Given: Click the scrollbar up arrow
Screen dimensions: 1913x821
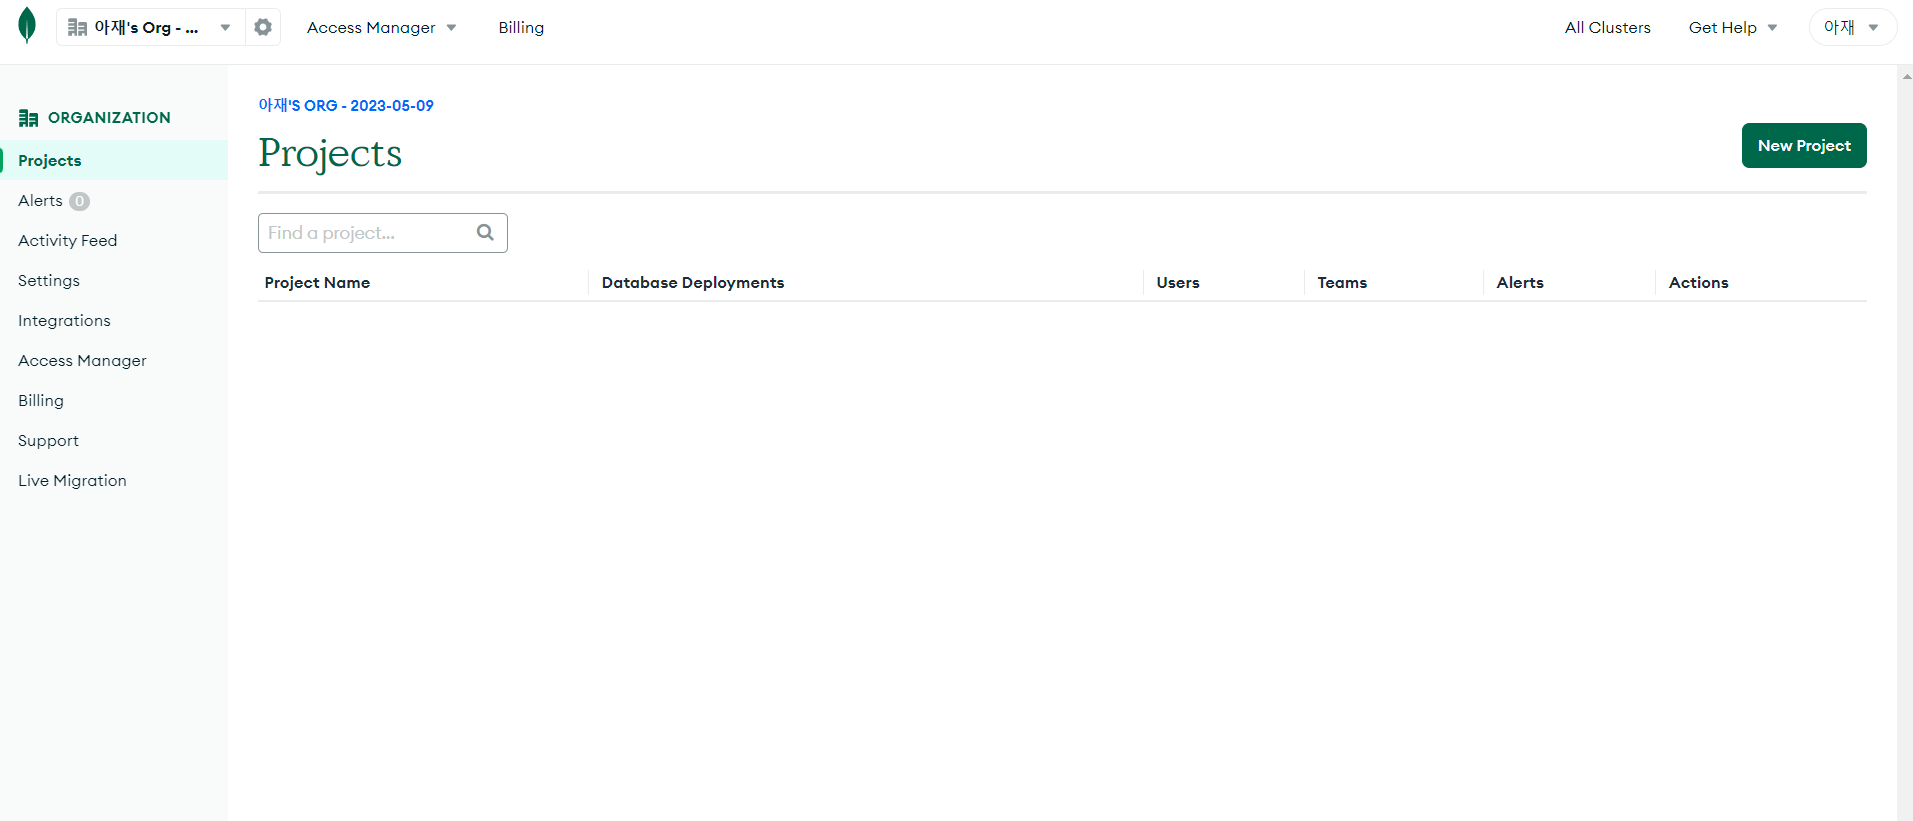Looking at the screenshot, I should pos(1906,76).
